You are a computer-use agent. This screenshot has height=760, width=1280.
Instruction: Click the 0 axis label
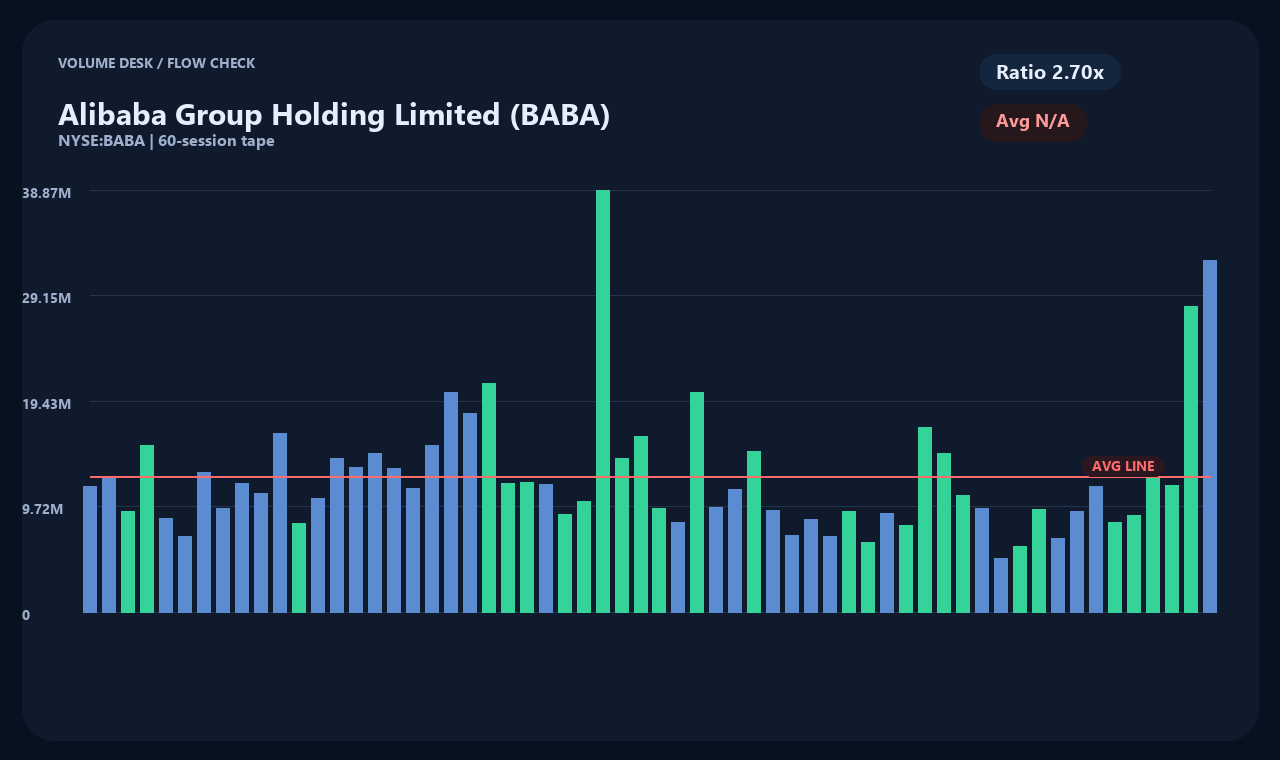(x=26, y=615)
